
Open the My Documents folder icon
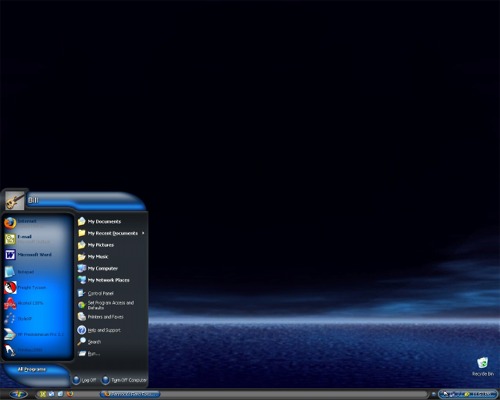click(82, 221)
